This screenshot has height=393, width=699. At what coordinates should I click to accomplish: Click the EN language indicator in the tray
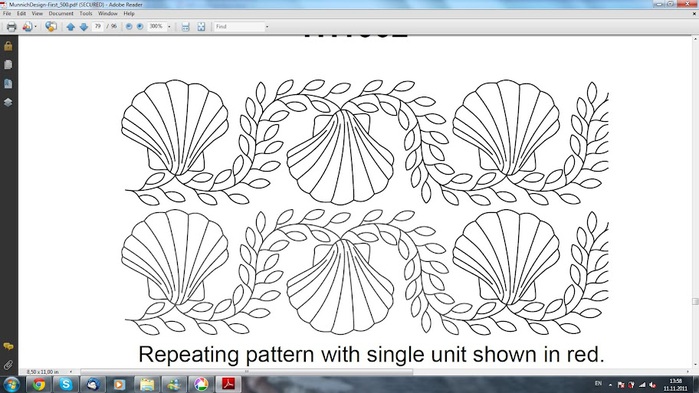tap(598, 384)
